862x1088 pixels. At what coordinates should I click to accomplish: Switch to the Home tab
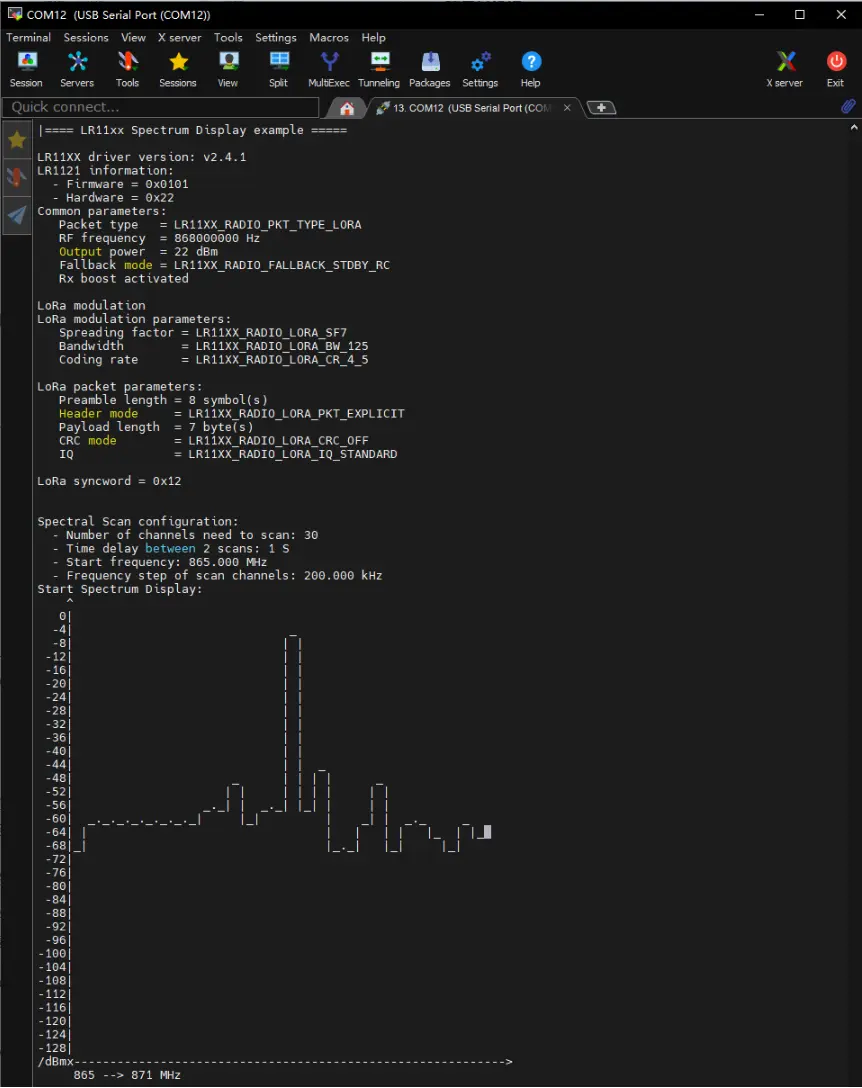(x=347, y=108)
